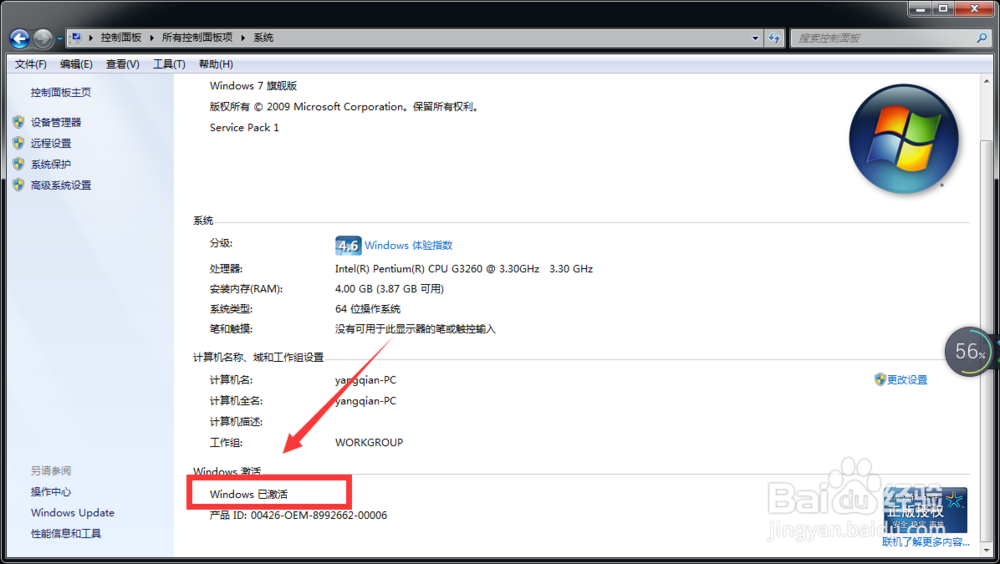Click the WORKGROUP value
The width and height of the screenshot is (1000, 564).
pyautogui.click(x=369, y=443)
